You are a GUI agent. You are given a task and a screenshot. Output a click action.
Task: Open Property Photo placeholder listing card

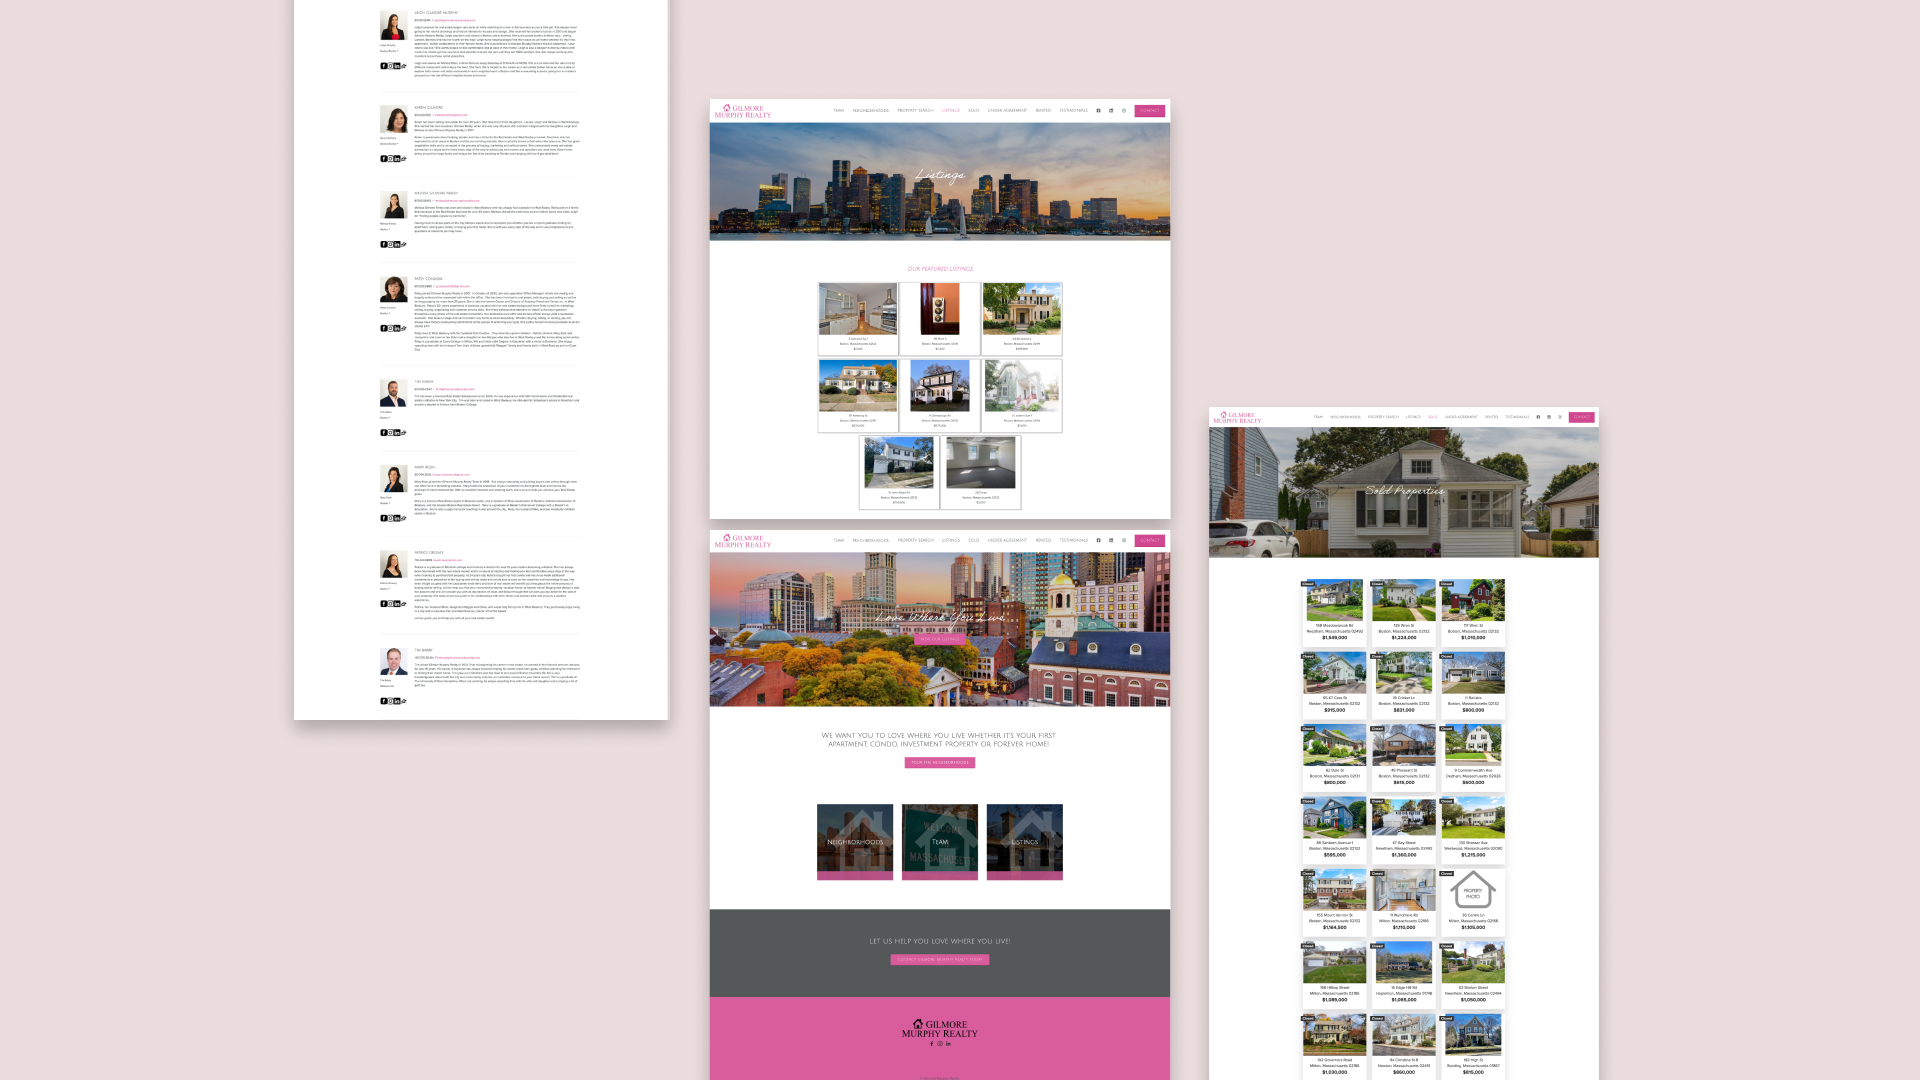pyautogui.click(x=1472, y=891)
